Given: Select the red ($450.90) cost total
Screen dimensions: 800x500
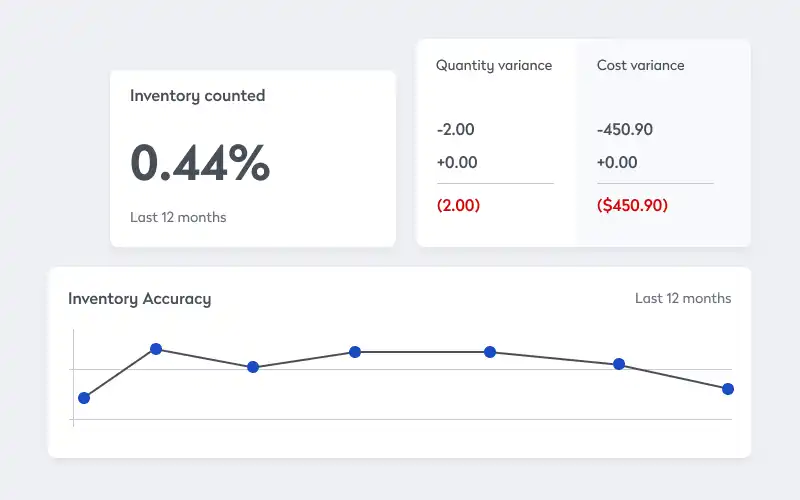Looking at the screenshot, I should 632,205.
